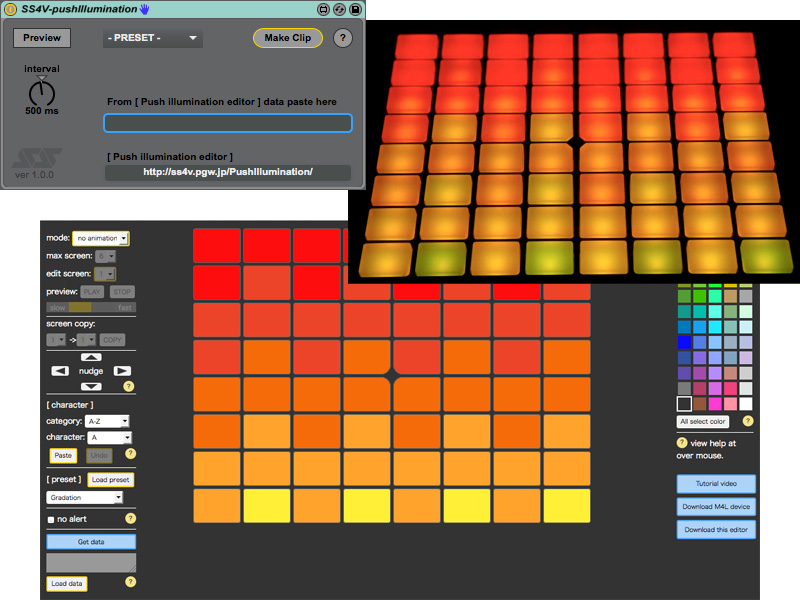The height and width of the screenshot is (600, 800).
Task: Open the Gradation preset dropdown
Action: 85,497
